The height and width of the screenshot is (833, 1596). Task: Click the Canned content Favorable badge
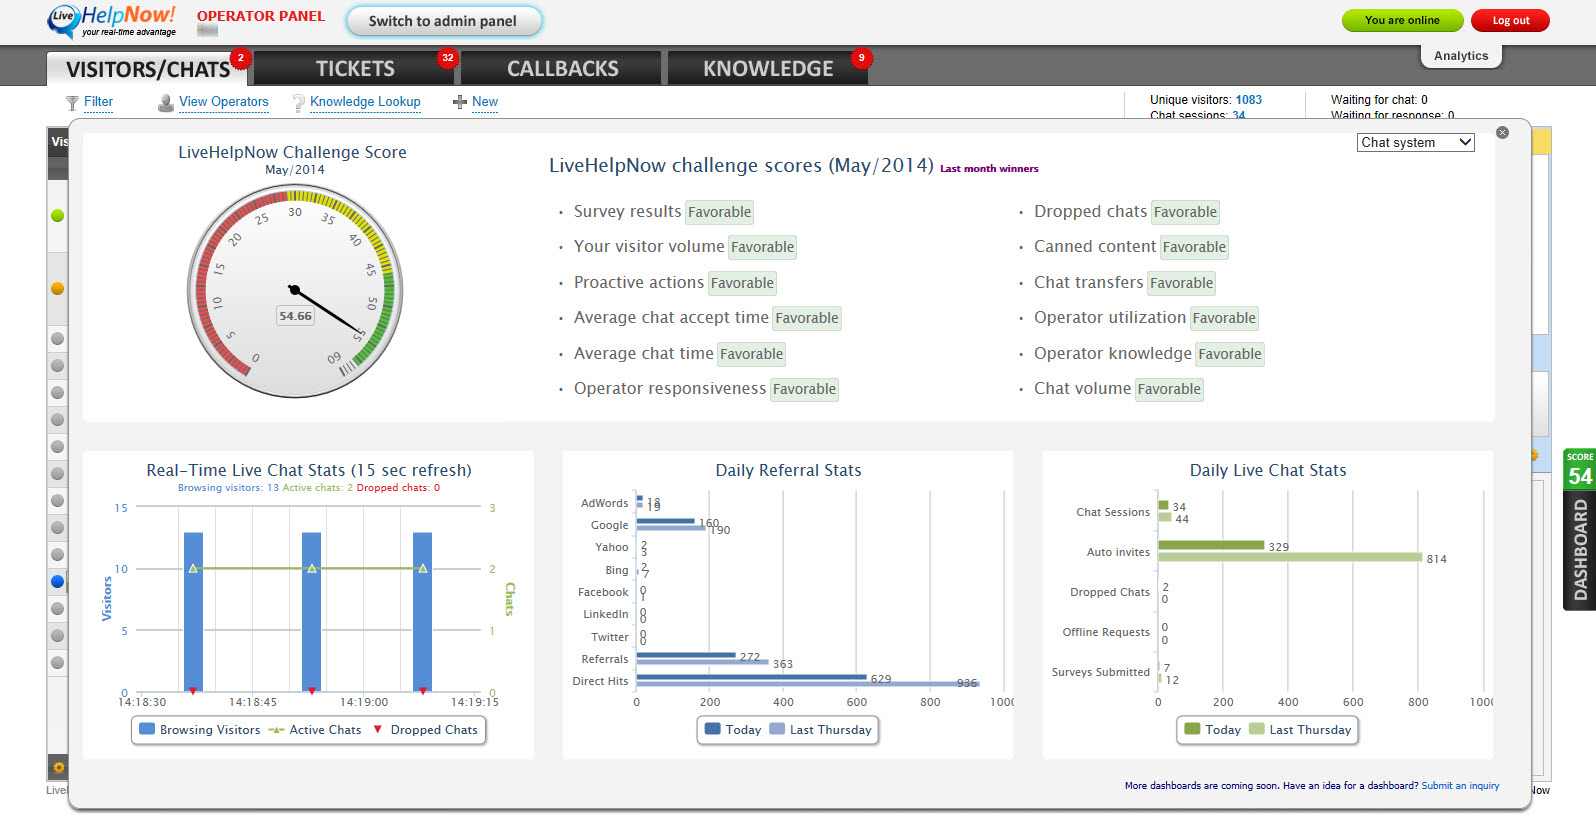click(x=1194, y=247)
